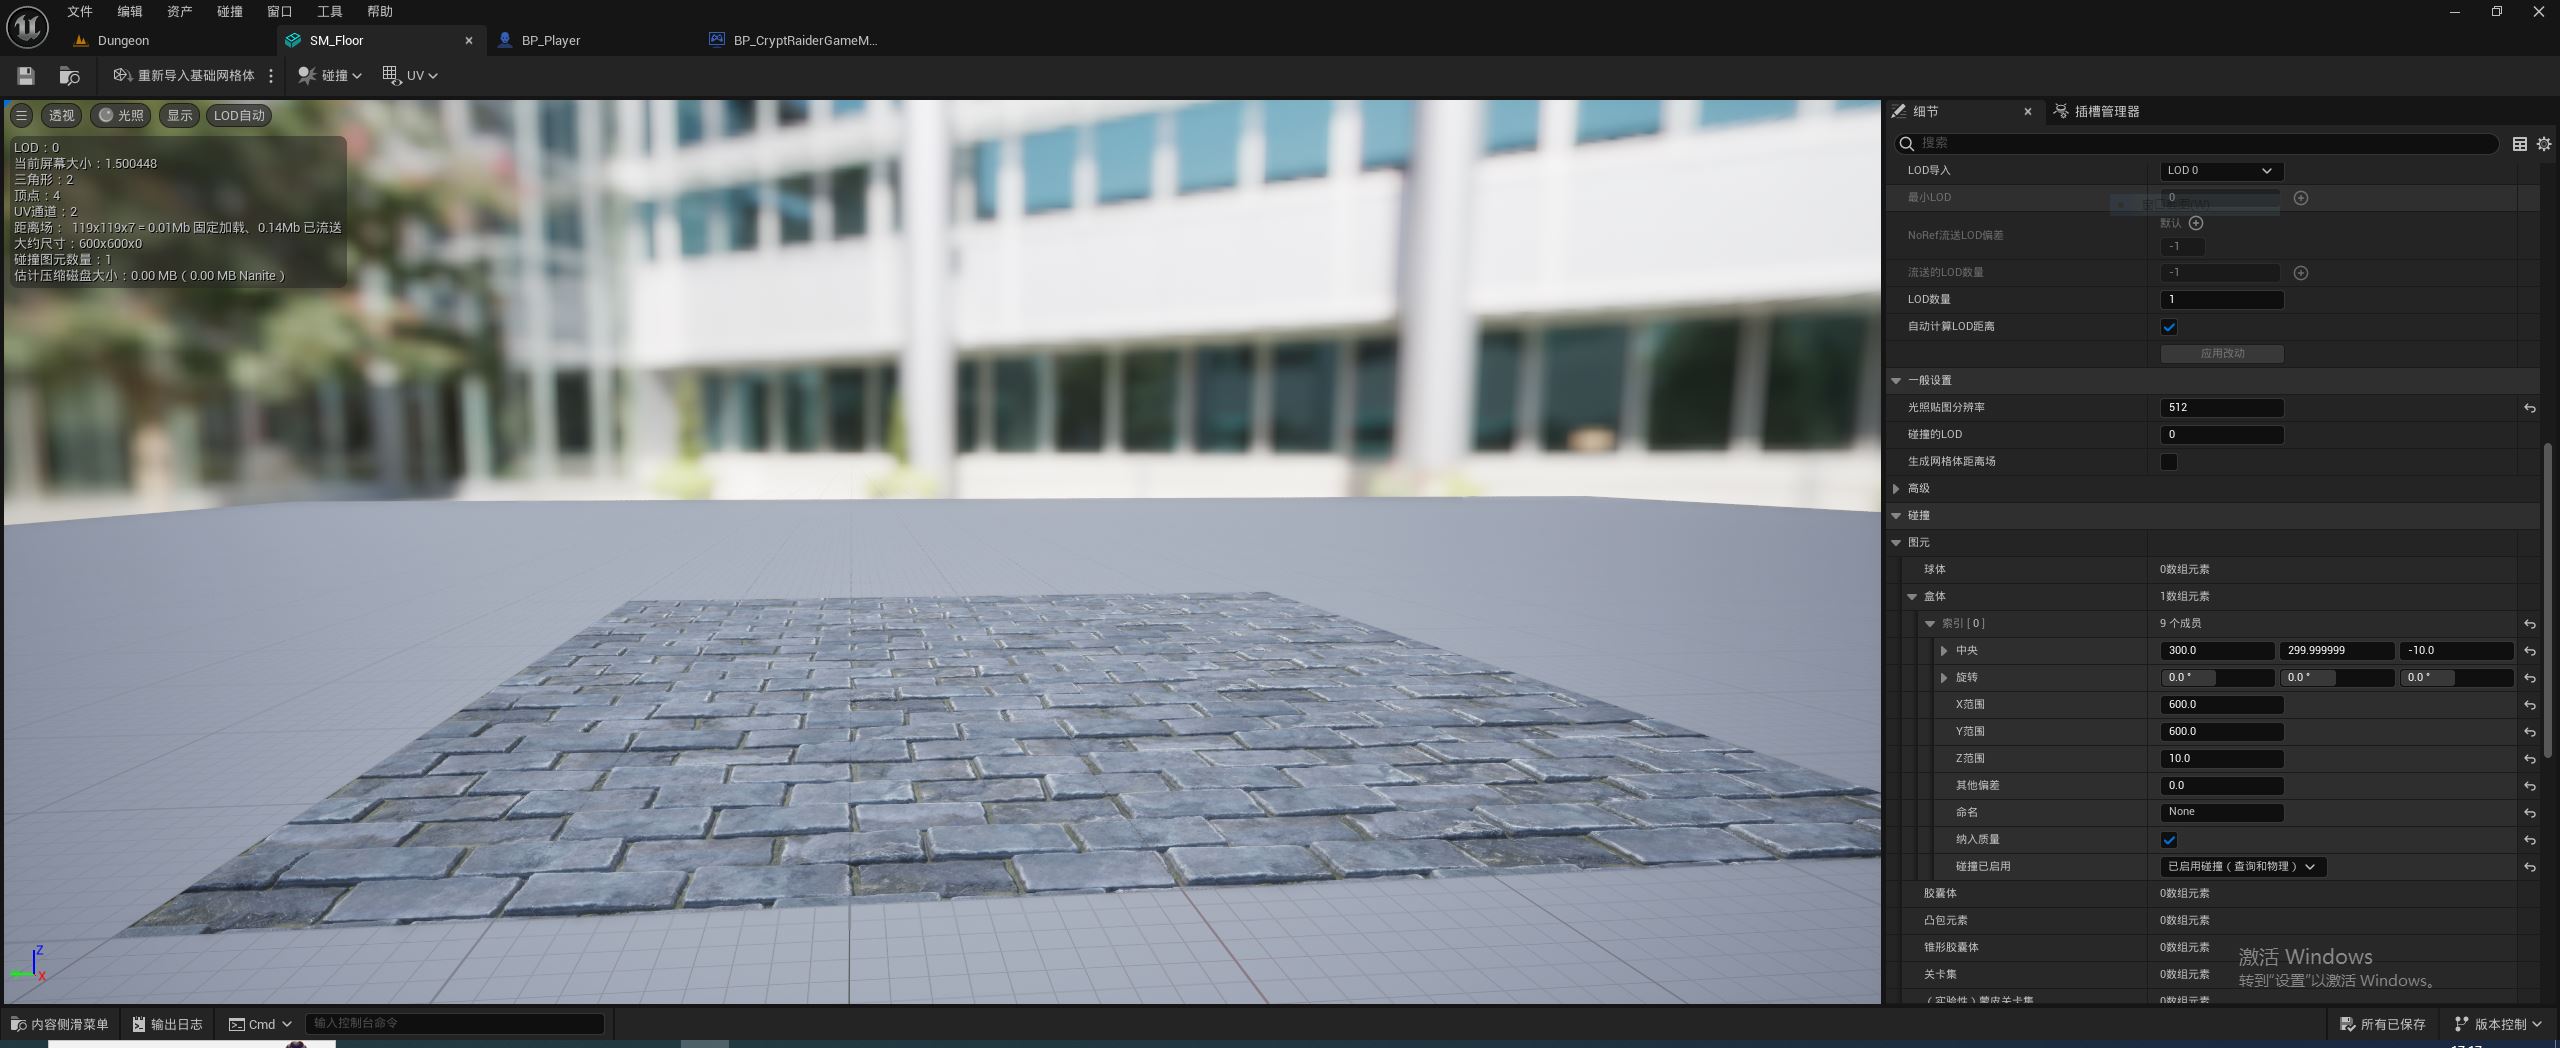Image resolution: width=2560 pixels, height=1048 pixels.
Task: Collapse the Primitives section
Action: pos(1896,542)
